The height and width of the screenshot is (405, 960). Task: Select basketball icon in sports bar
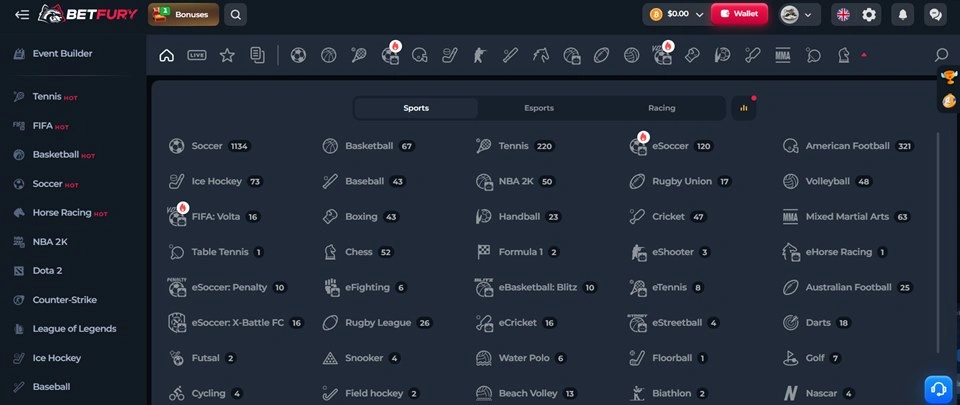[329, 55]
